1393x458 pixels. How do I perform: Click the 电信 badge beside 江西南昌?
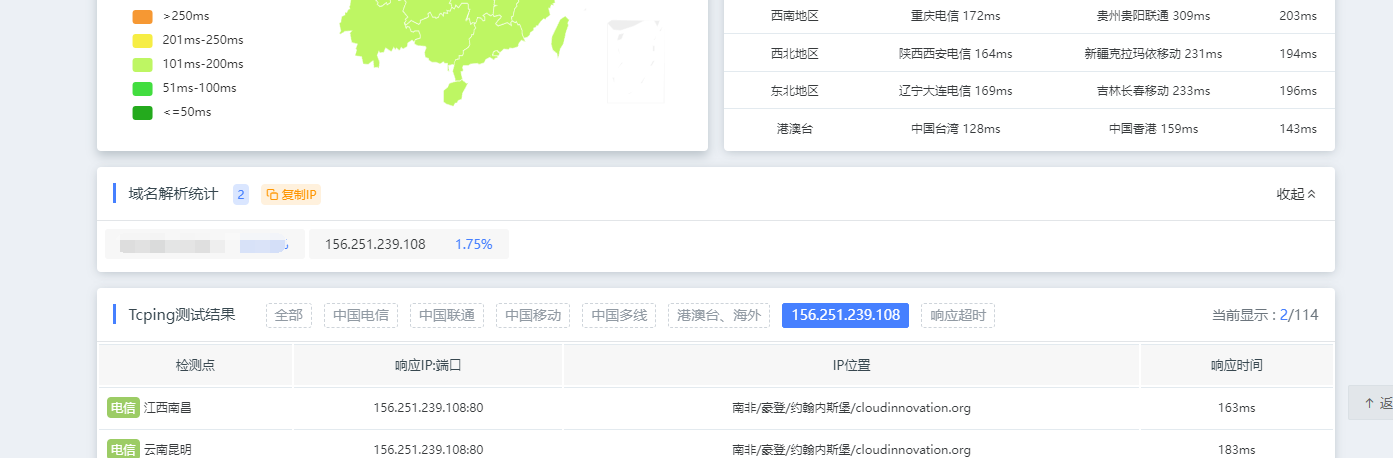[x=123, y=407]
